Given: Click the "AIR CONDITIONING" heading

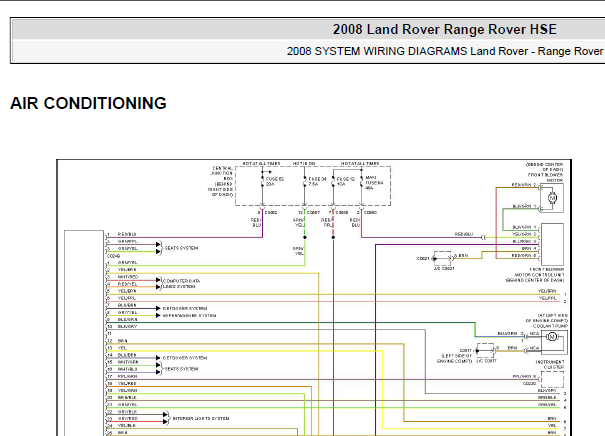Looking at the screenshot, I should pyautogui.click(x=88, y=103).
